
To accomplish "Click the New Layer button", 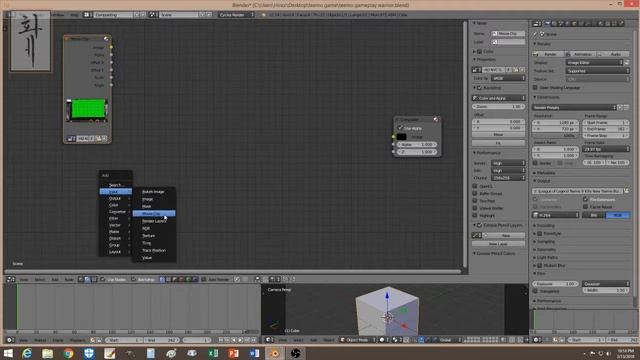I will click(x=498, y=244).
